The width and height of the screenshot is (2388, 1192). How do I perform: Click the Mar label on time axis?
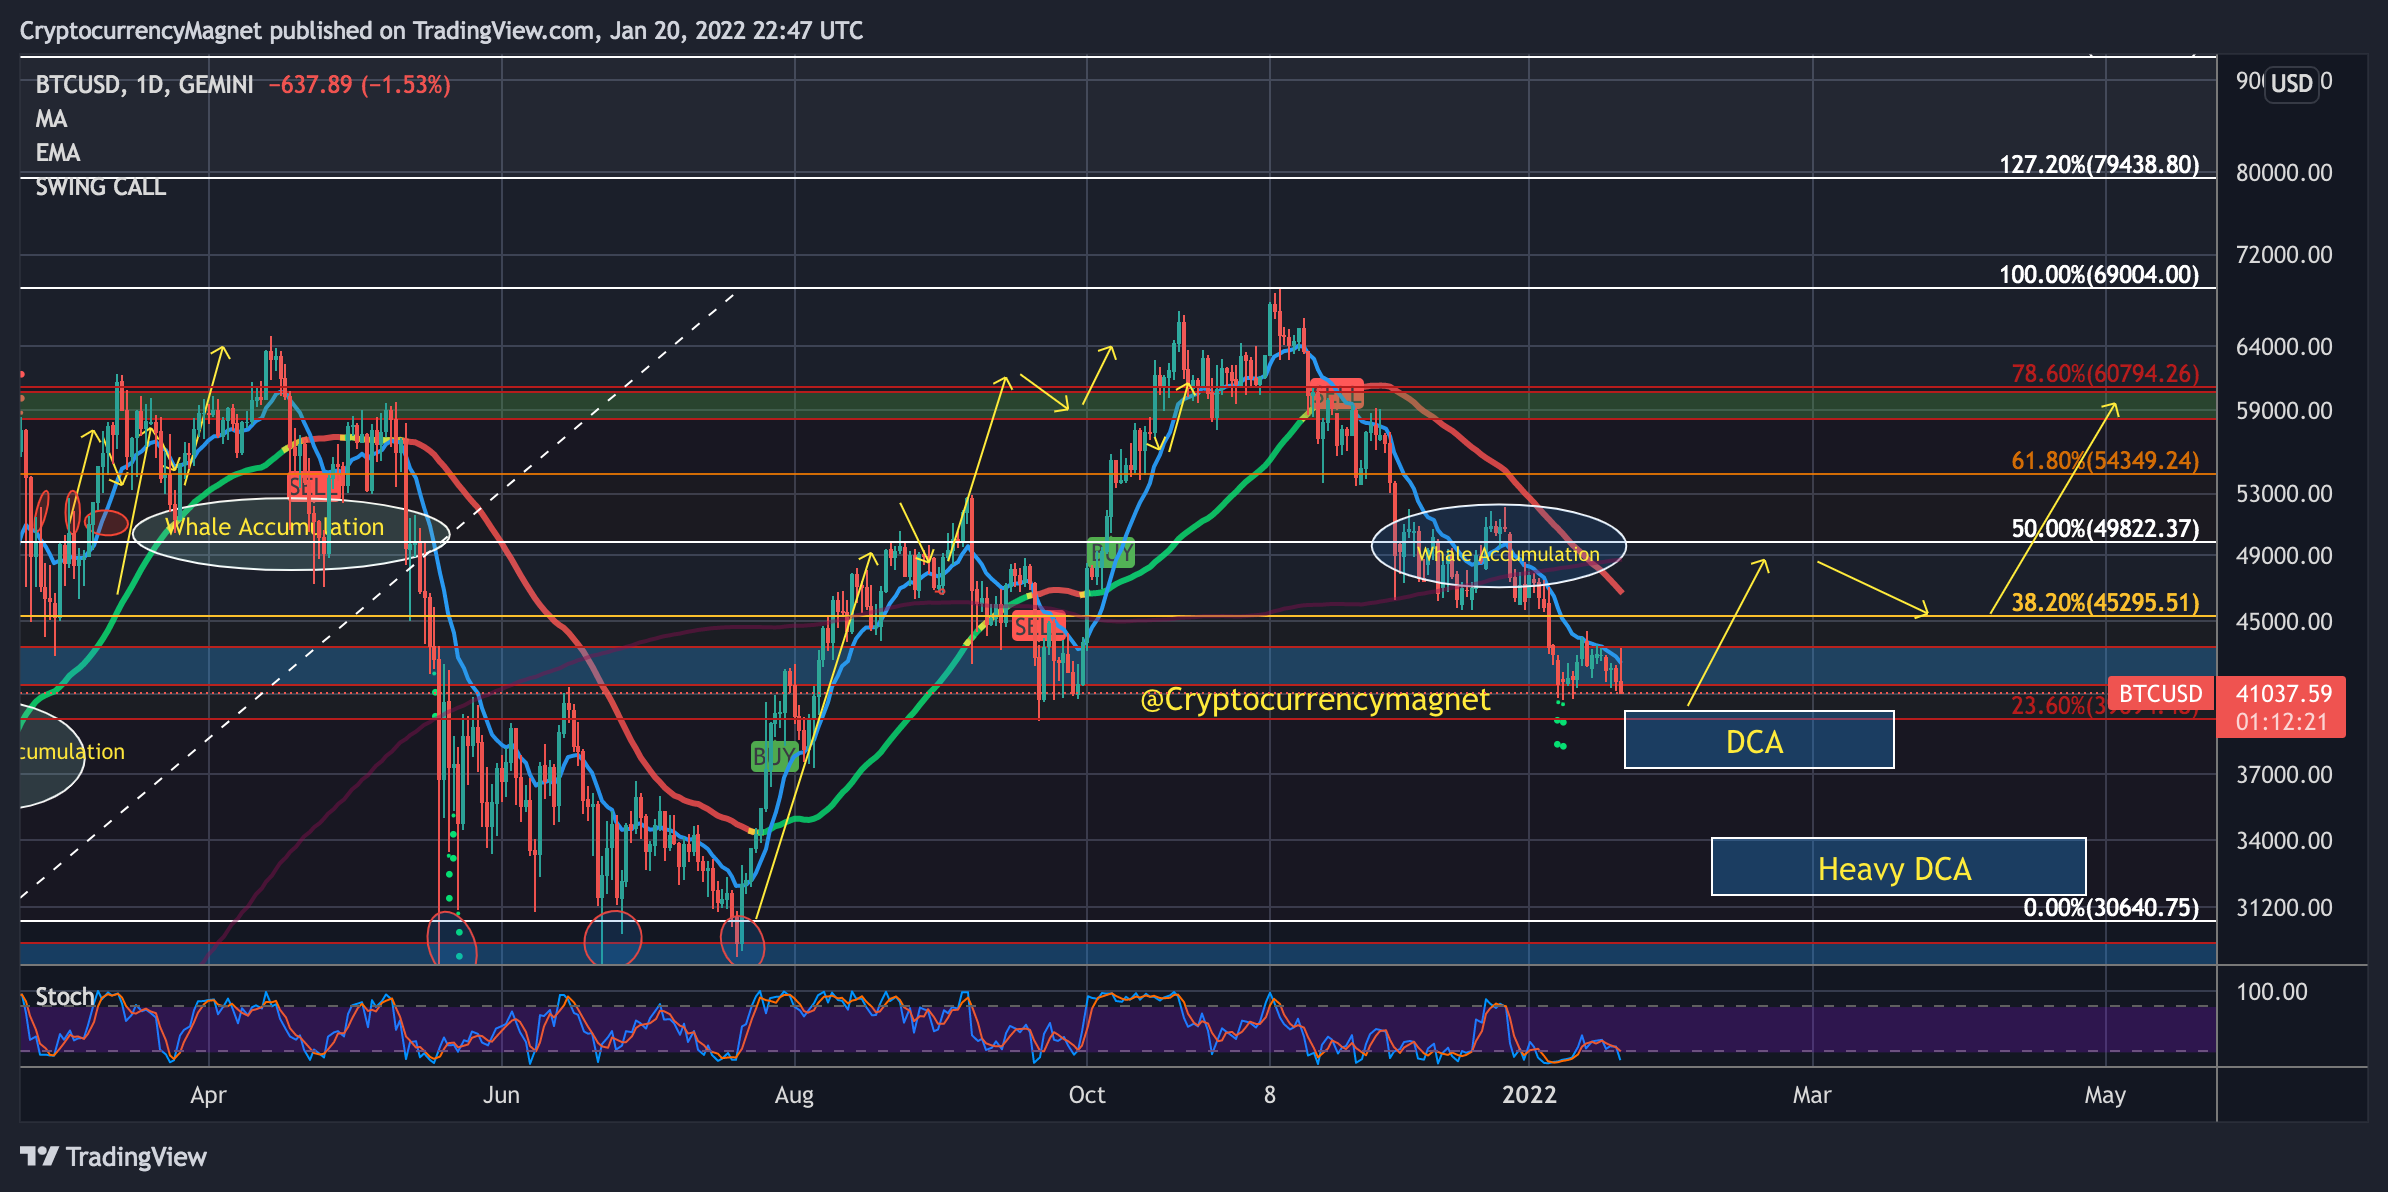[1812, 1095]
